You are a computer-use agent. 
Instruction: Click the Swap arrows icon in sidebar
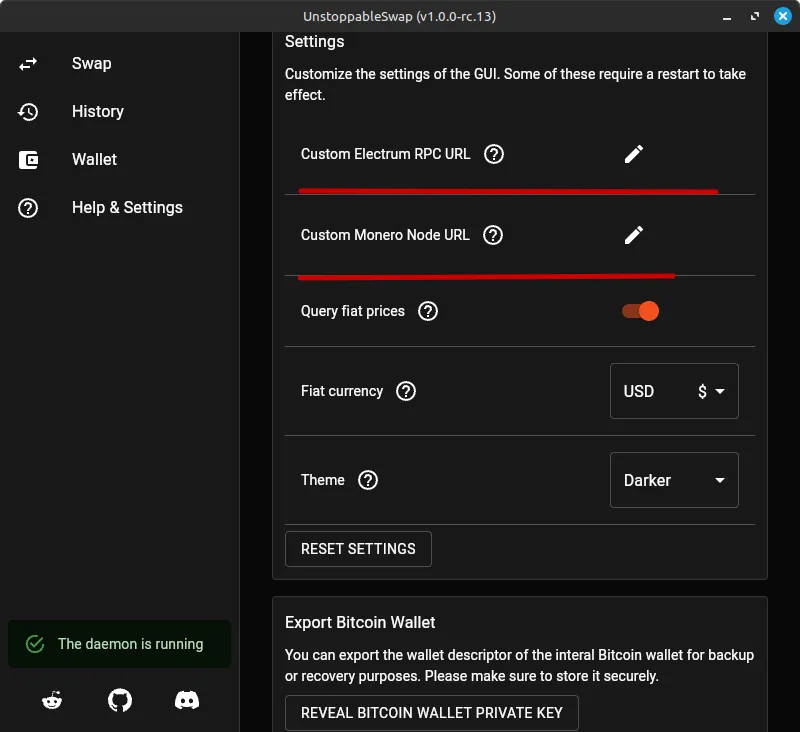point(28,64)
